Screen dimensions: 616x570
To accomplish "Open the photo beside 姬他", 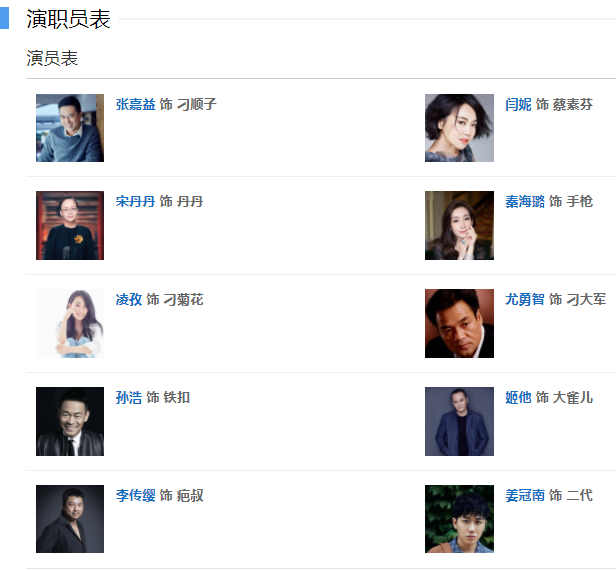I will coord(459,422).
